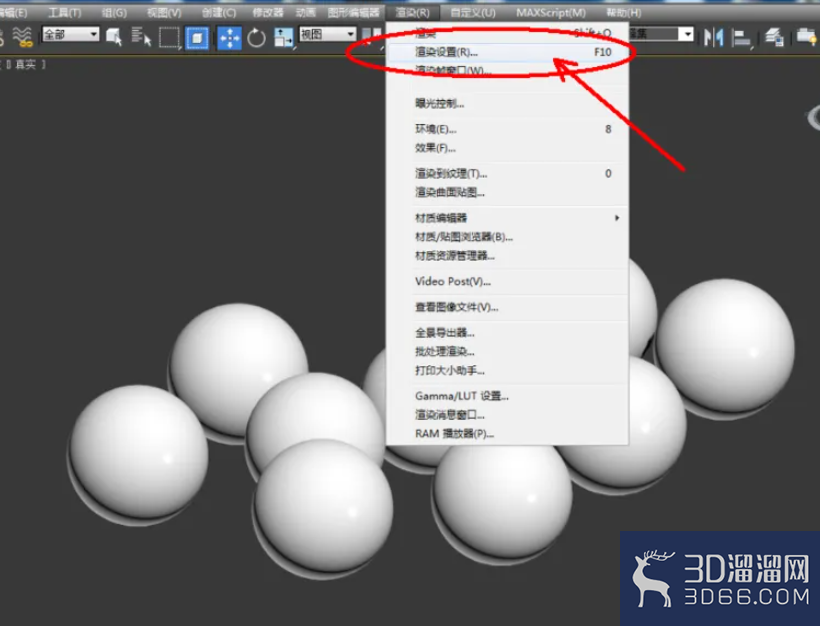
Task: Open the 动画 menu
Action: point(305,12)
